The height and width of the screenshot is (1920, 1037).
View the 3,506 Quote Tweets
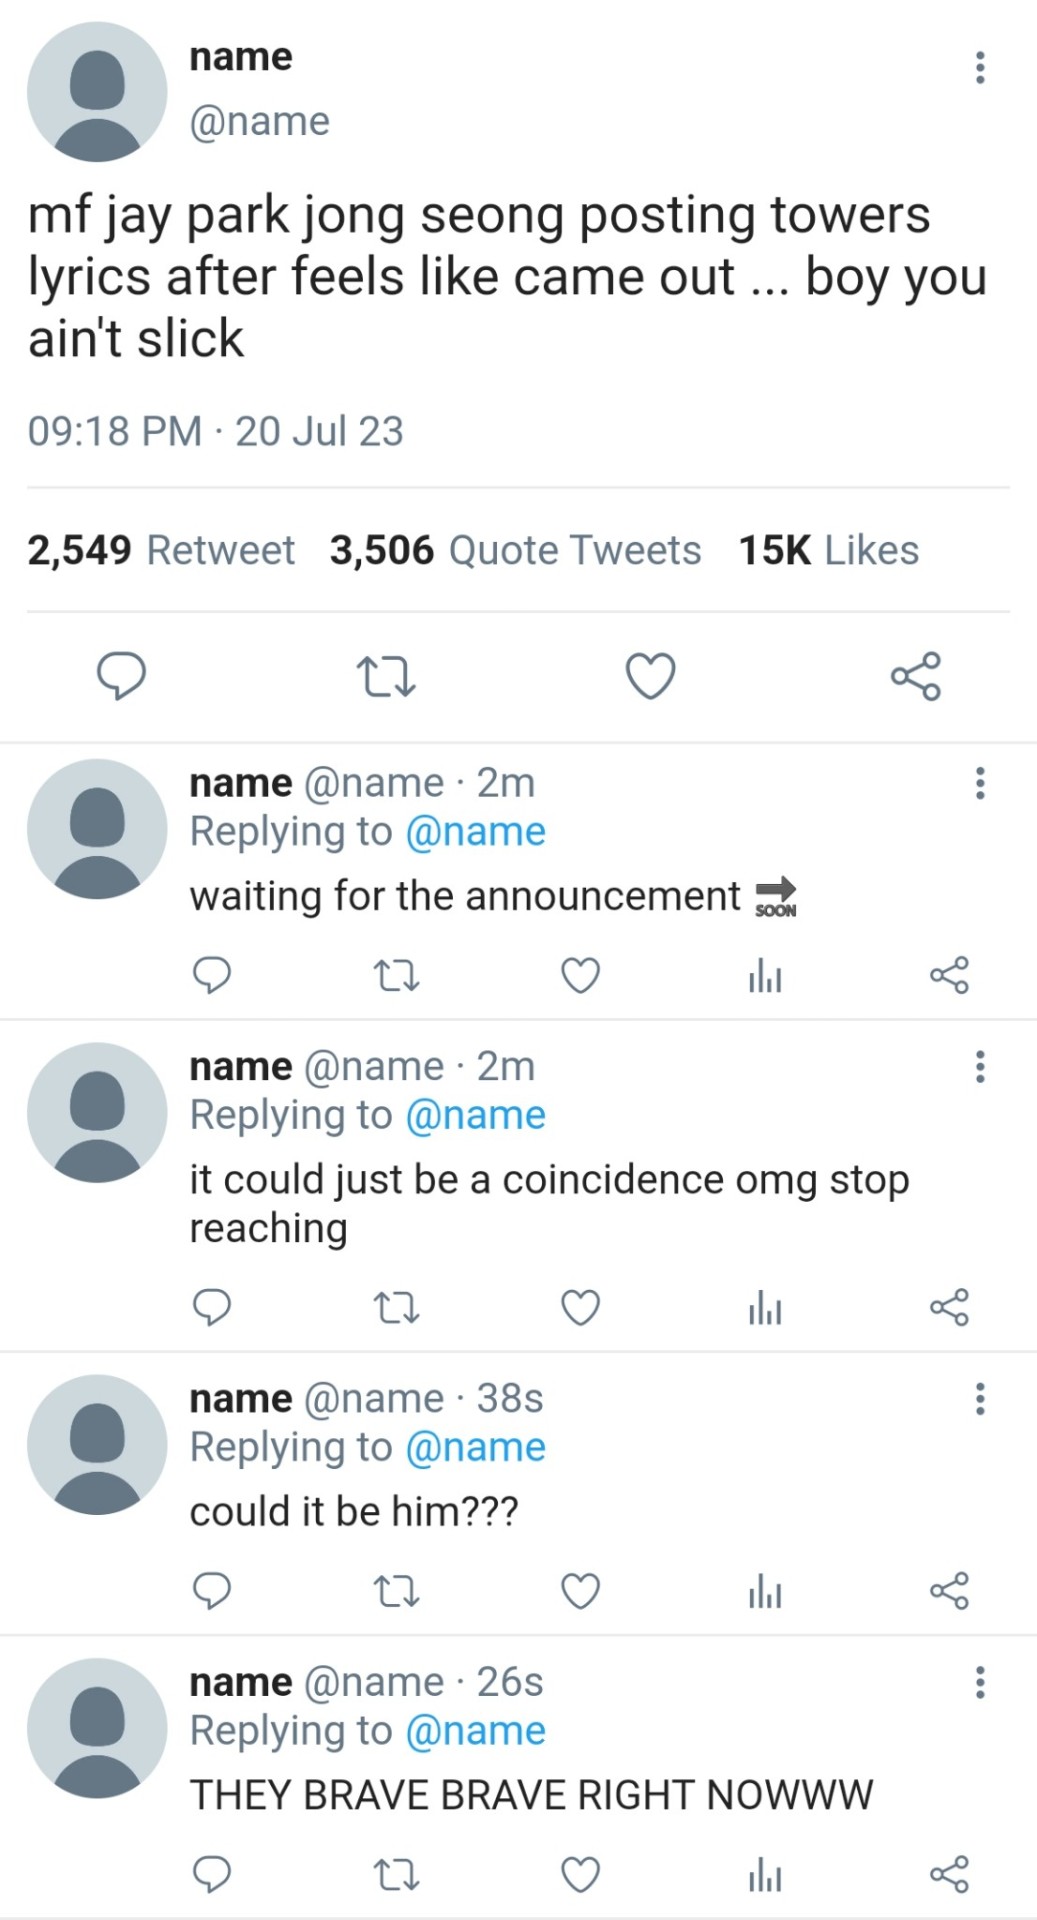(515, 550)
